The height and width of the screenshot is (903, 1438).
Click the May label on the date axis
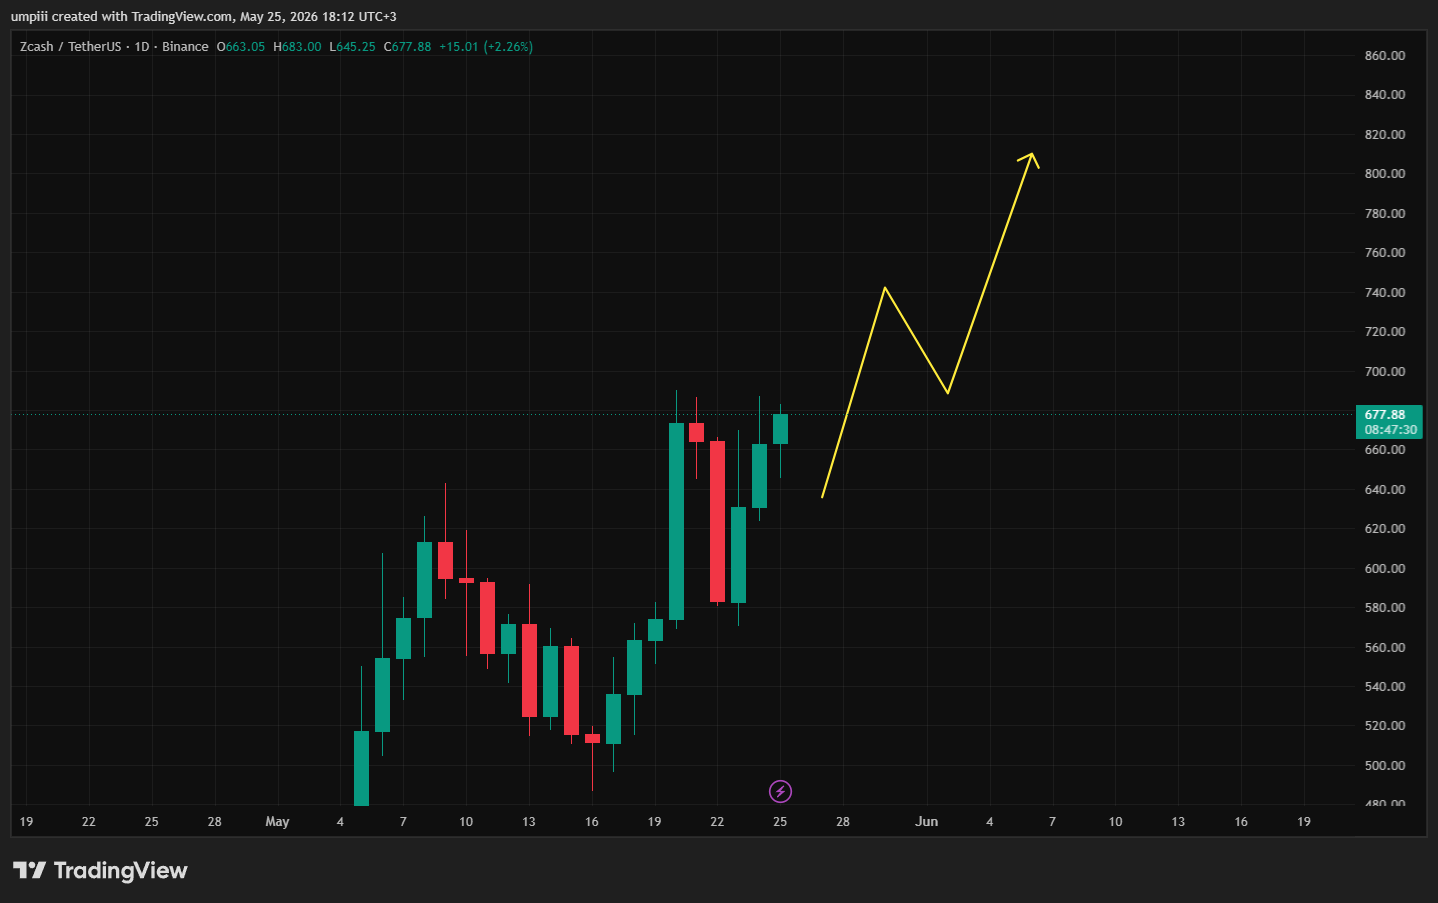277,822
